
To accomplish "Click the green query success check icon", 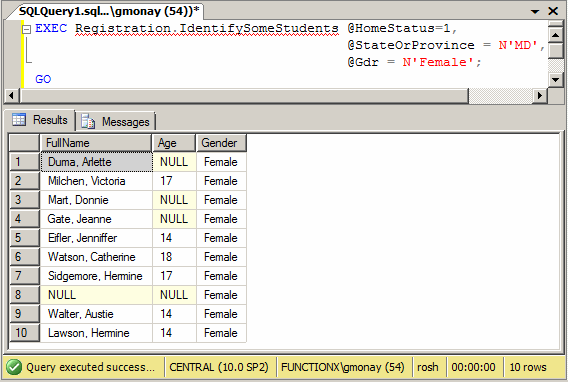I will click(x=14, y=367).
